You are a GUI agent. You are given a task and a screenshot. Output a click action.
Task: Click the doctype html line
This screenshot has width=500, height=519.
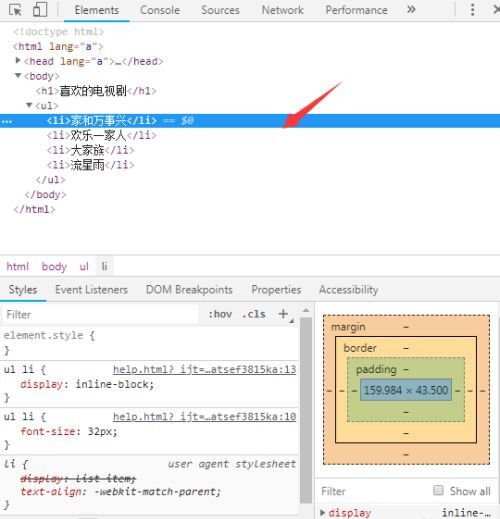(x=58, y=32)
